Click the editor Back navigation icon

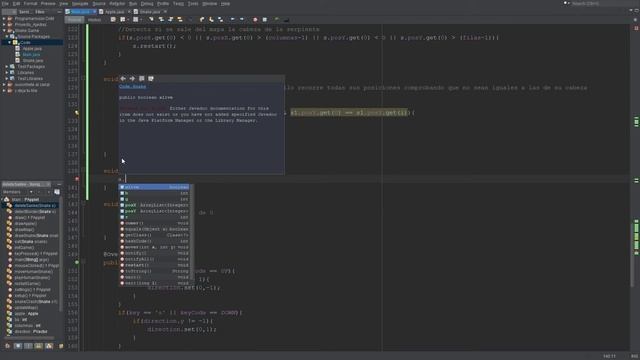pyautogui.click(x=122, y=20)
